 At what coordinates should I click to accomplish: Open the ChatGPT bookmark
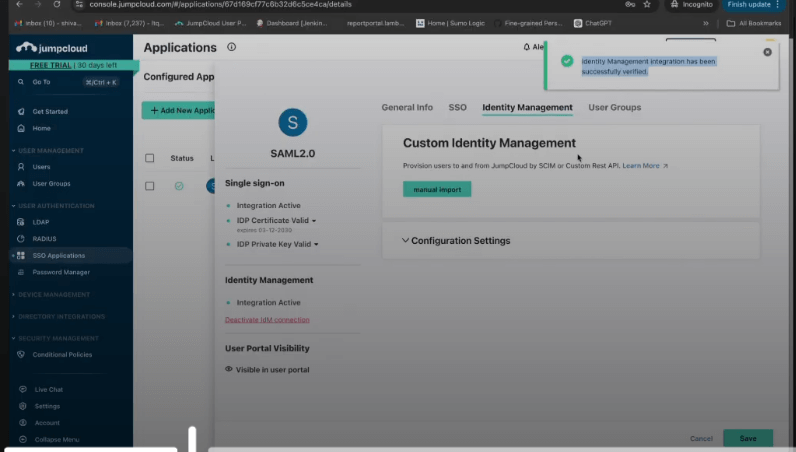coord(592,23)
